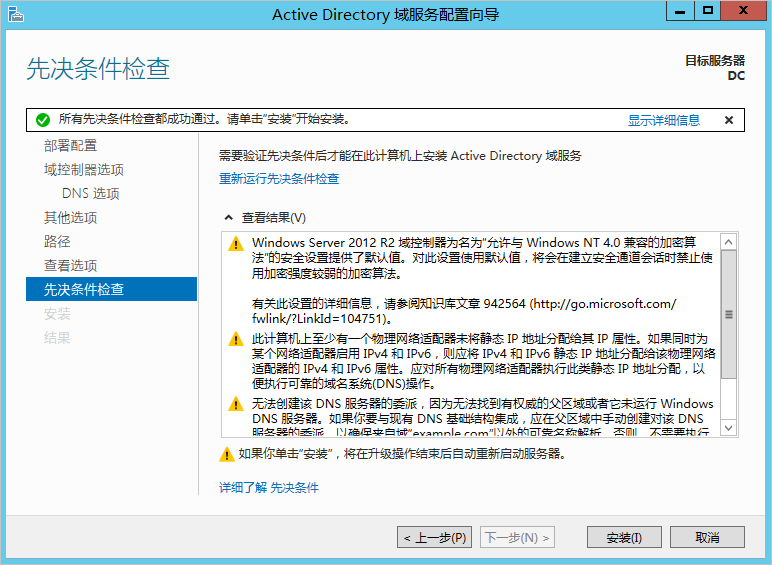Image resolution: width=772 pixels, height=565 pixels.
Task: Click the results scrollbar down arrow
Action: coord(729,428)
